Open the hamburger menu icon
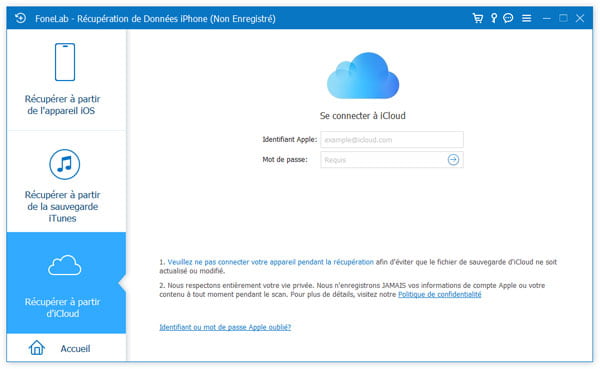 point(527,18)
